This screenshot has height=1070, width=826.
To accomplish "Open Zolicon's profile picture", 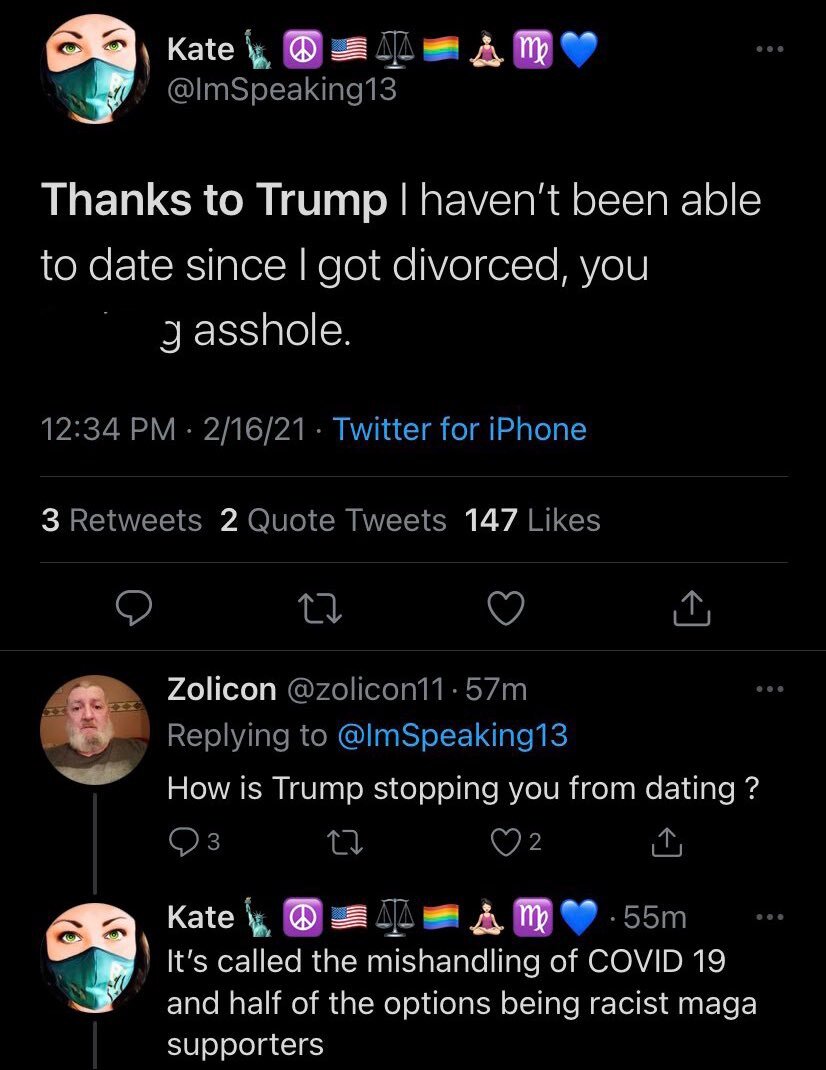I will [x=95, y=729].
